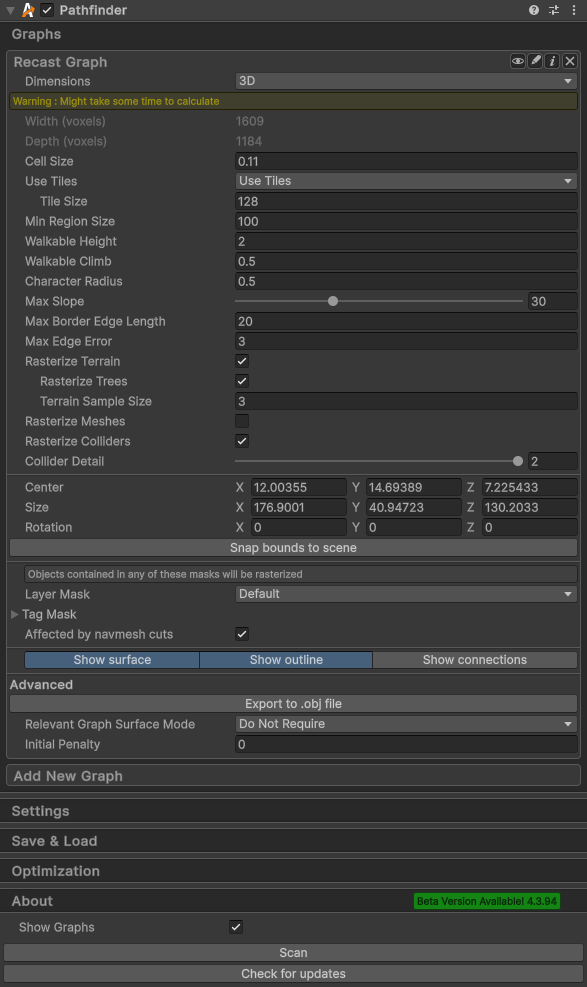
Task: Toggle the Rasterize Trees checkbox
Action: pos(242,381)
